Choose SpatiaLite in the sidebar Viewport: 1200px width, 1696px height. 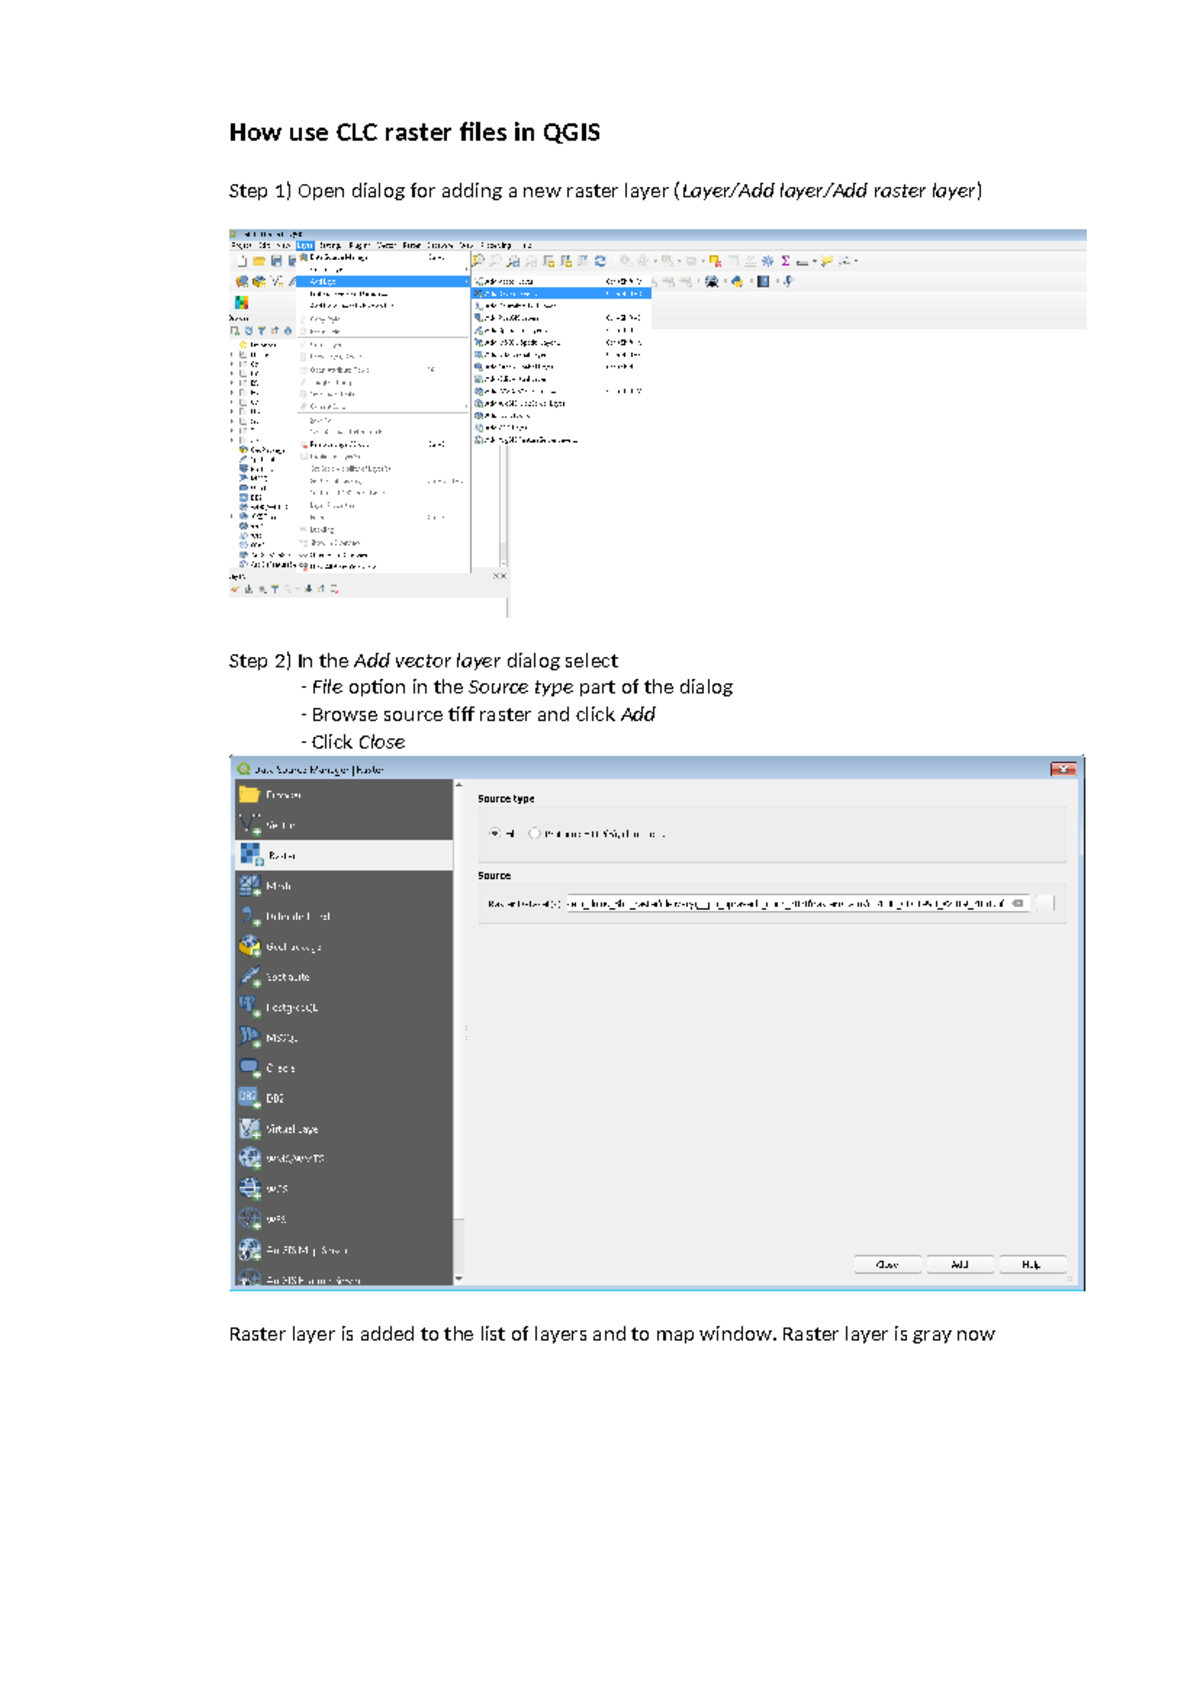344,976
